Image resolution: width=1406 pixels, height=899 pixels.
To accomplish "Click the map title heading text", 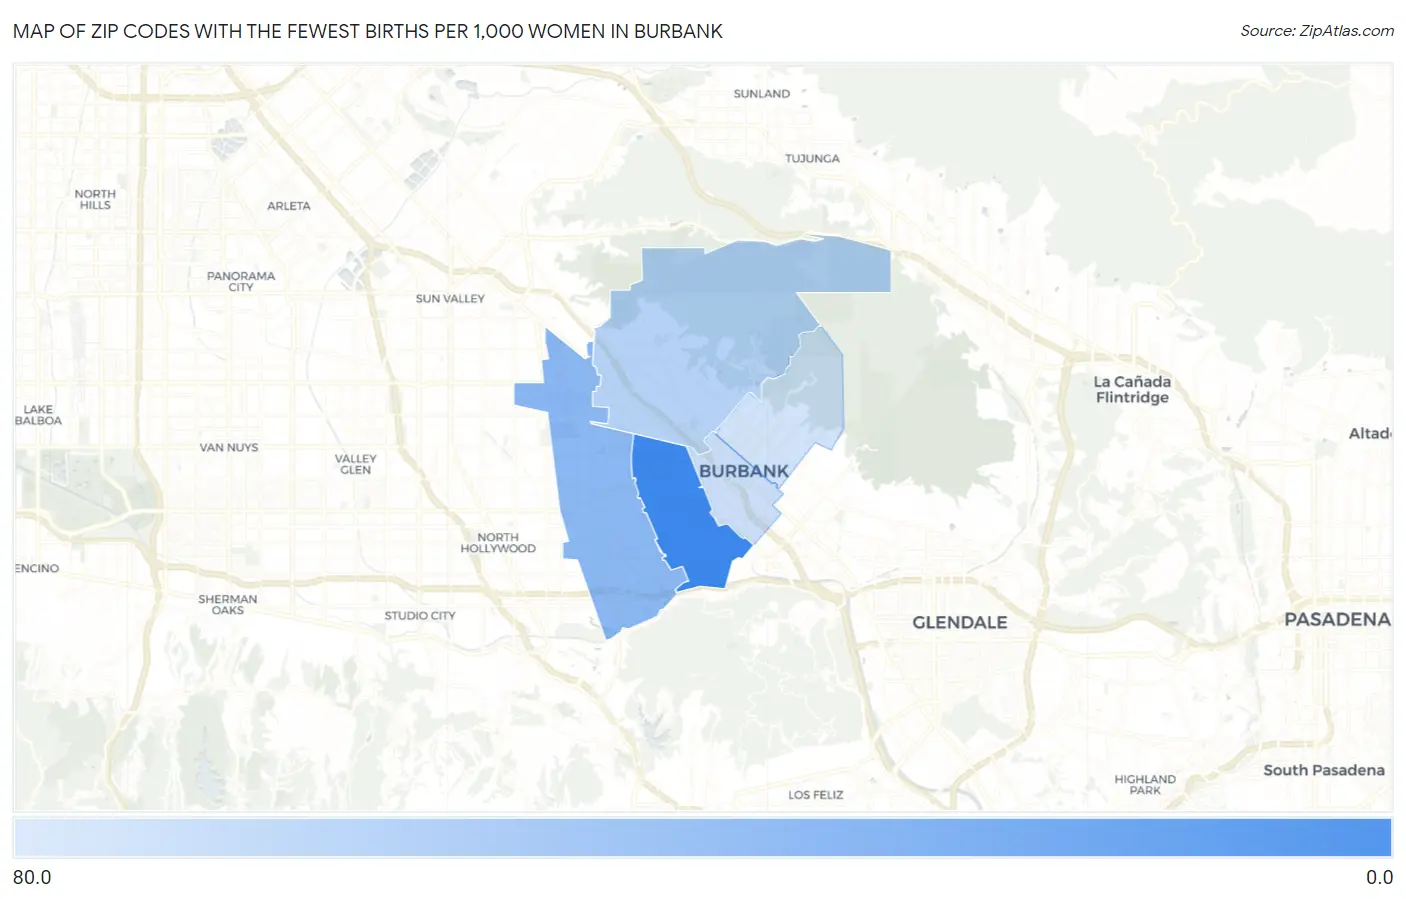I will click(x=368, y=31).
